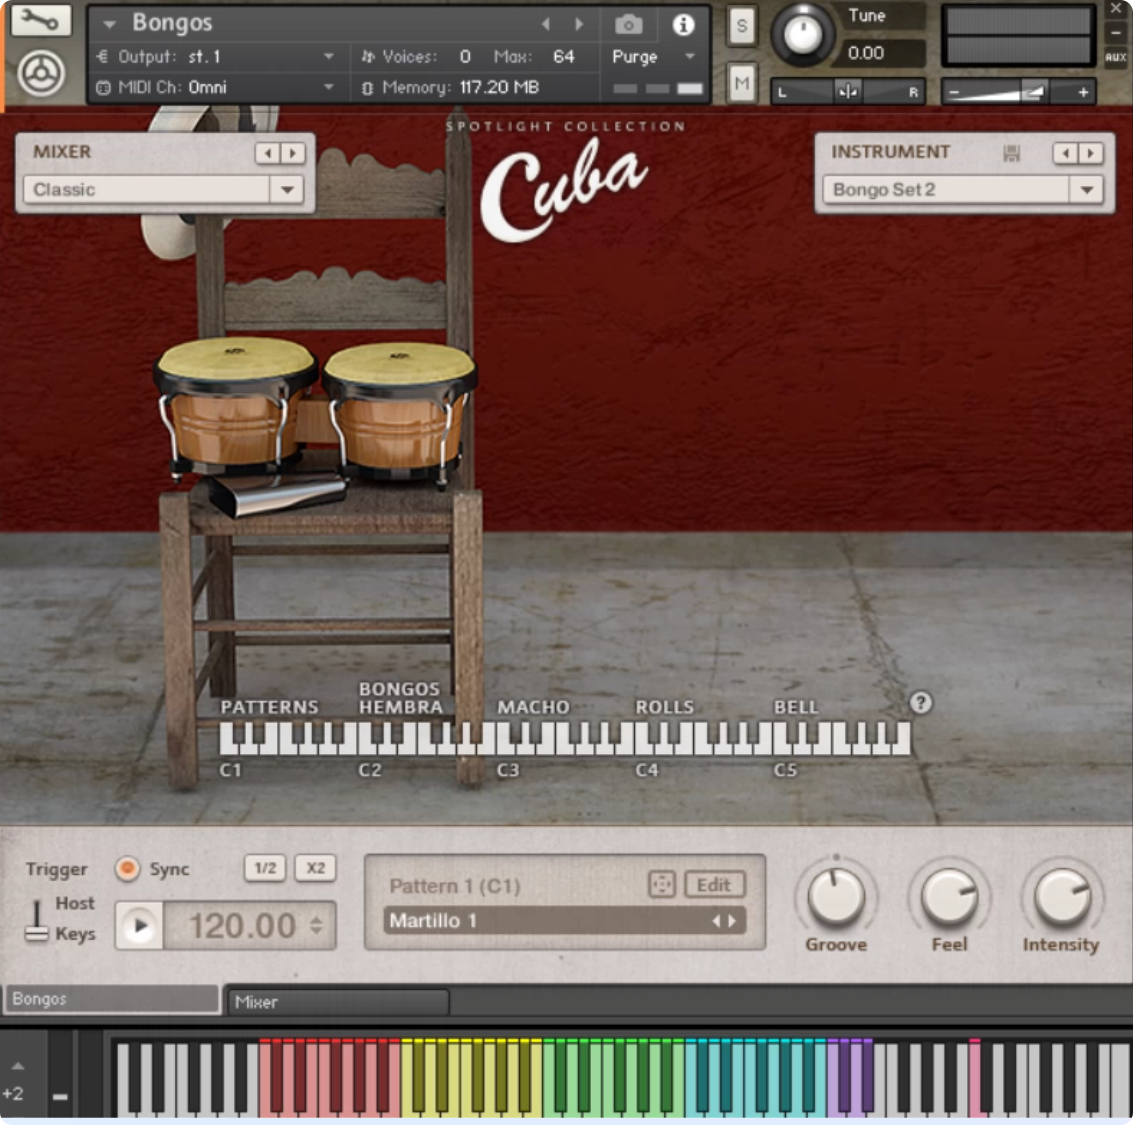Toggle the Sync trigger radio button
1133x1125 pixels.
click(x=127, y=868)
